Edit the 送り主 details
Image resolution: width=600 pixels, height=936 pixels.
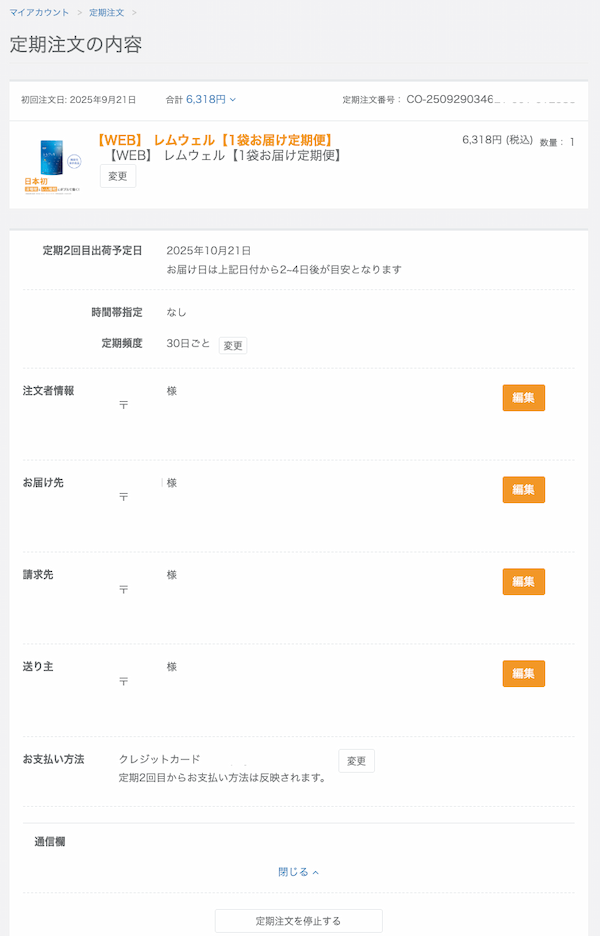tap(523, 674)
